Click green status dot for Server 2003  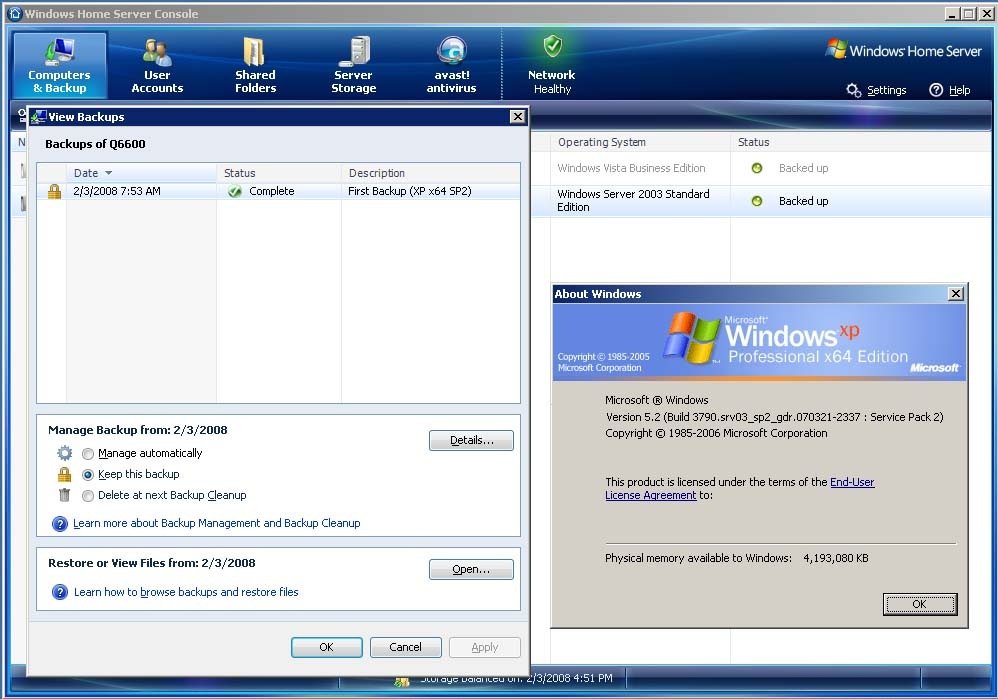[x=757, y=201]
